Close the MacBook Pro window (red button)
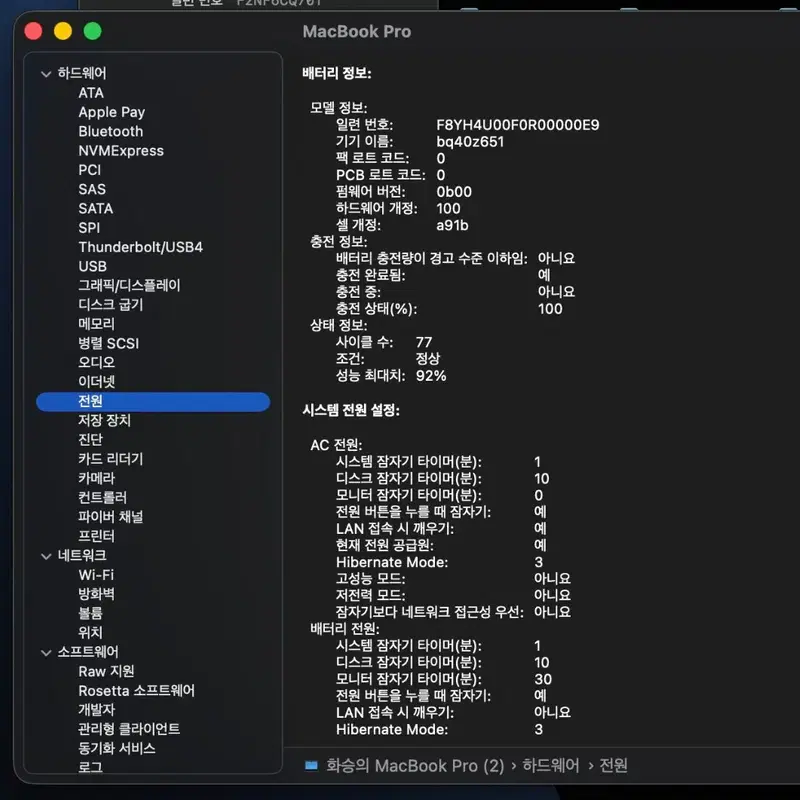The width and height of the screenshot is (800, 800). coord(33,31)
